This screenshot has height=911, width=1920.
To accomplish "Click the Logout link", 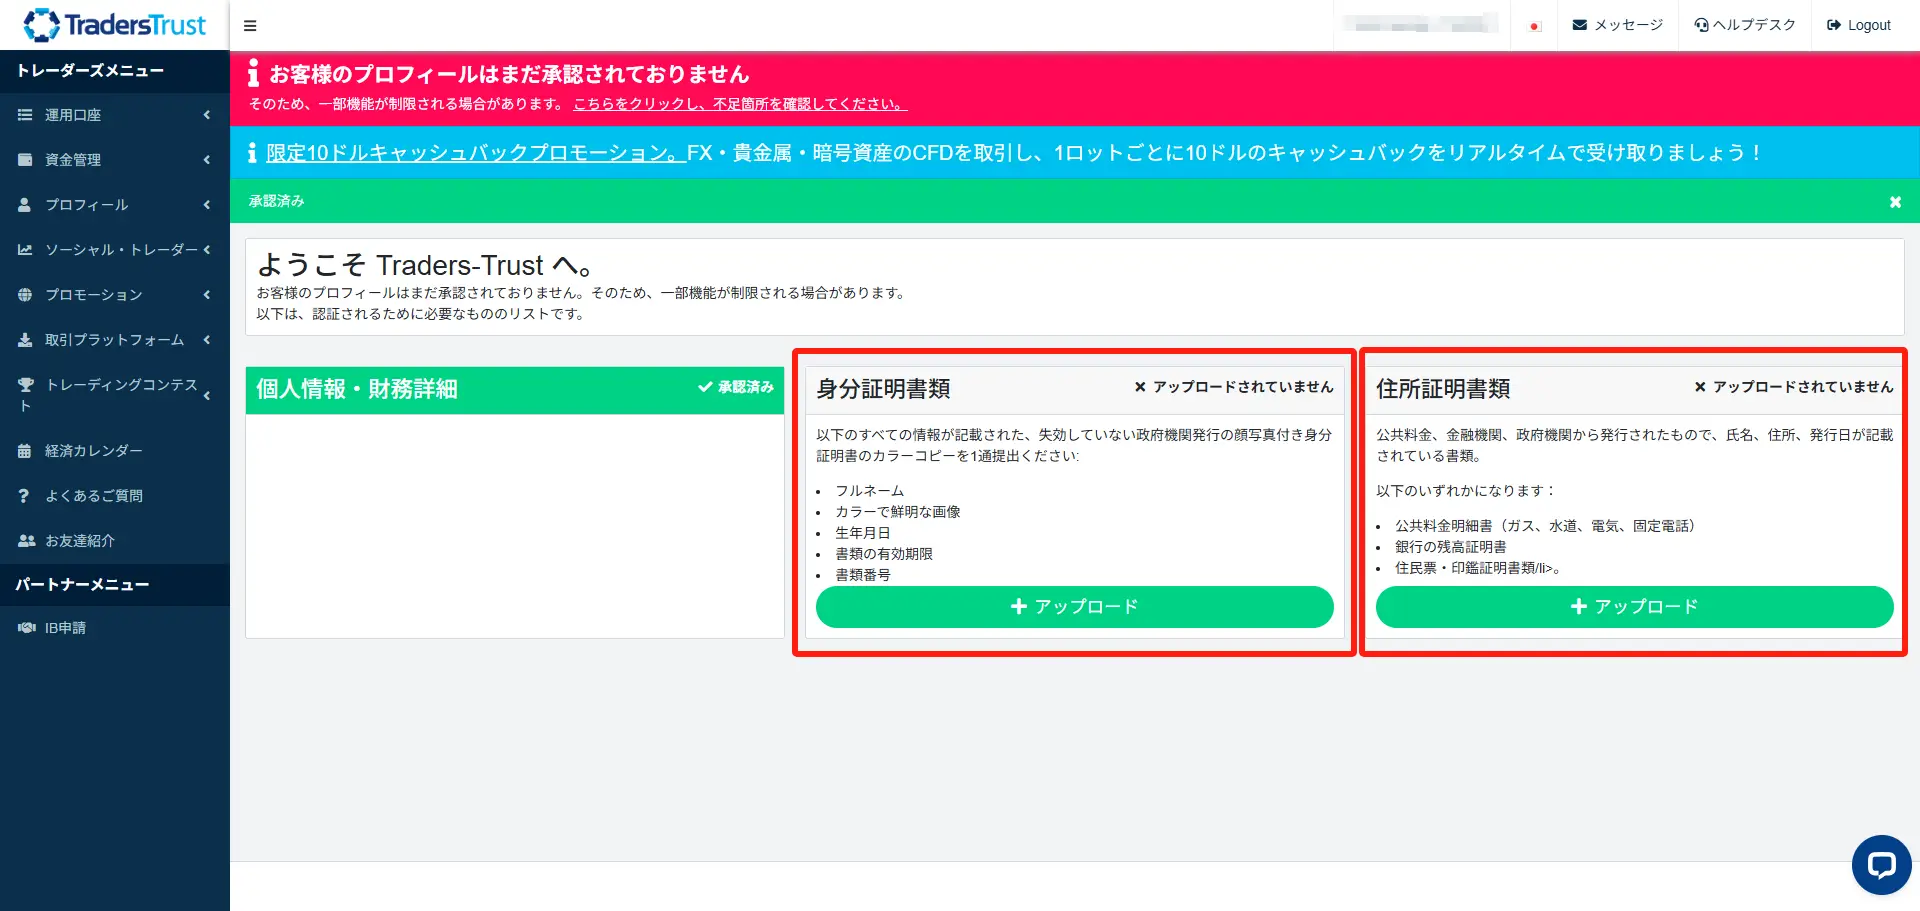I will pos(1859,25).
